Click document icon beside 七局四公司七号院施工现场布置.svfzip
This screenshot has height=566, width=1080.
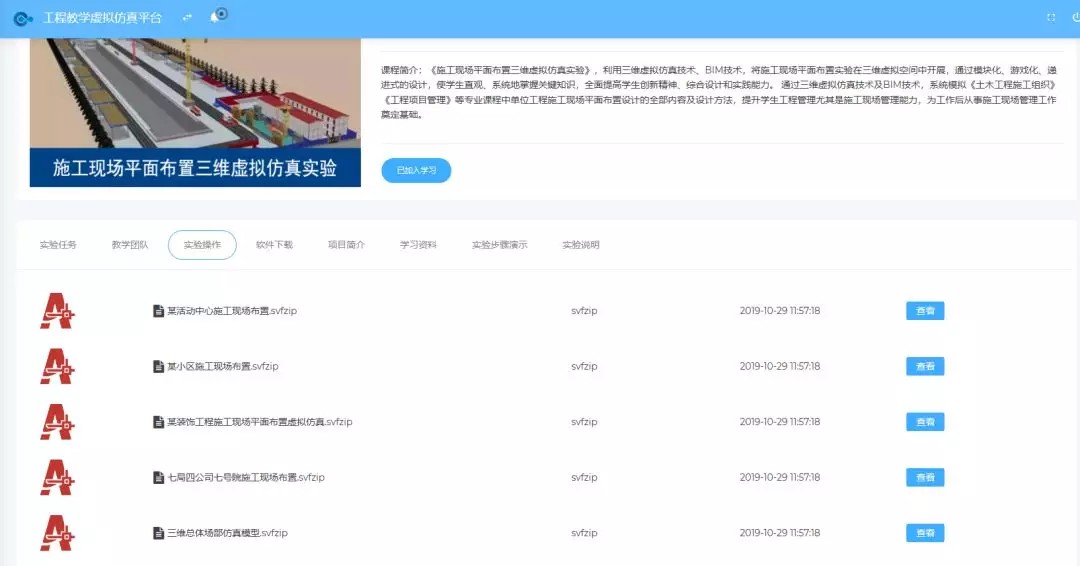click(x=158, y=477)
